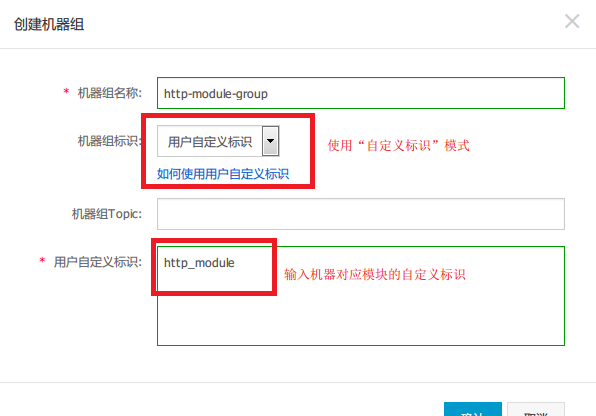Image resolution: width=596 pixels, height=416 pixels.
Task: Click the 用户自定义标识 field label
Action: tap(98, 262)
